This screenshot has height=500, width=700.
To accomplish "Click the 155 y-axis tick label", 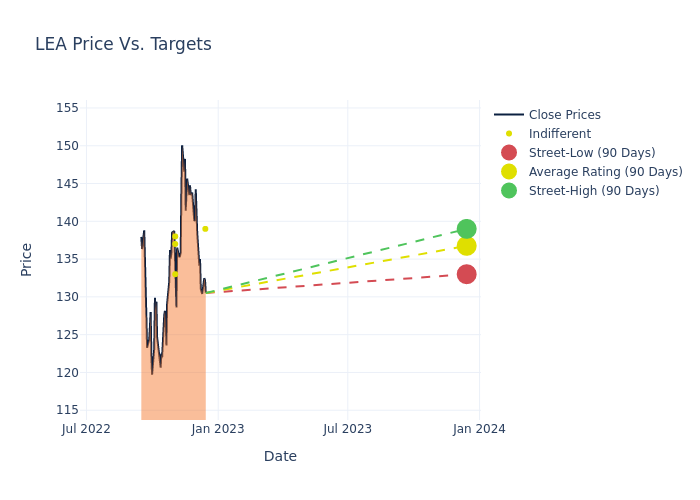I will point(67,108).
